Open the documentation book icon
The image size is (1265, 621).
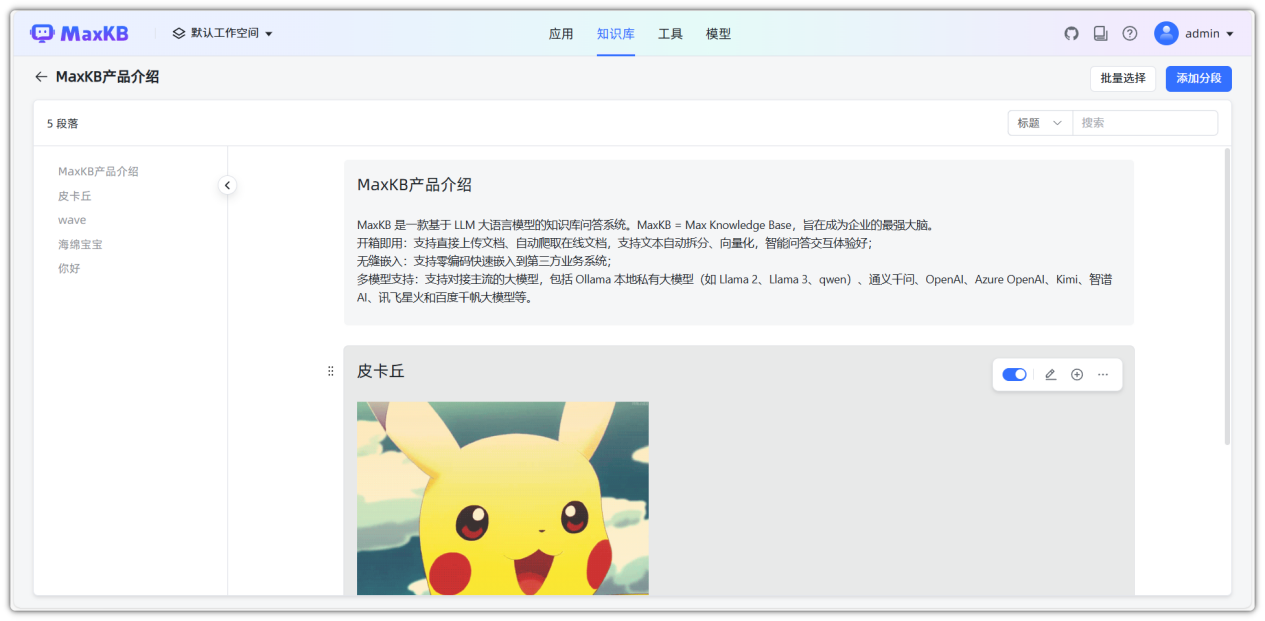tap(1100, 33)
